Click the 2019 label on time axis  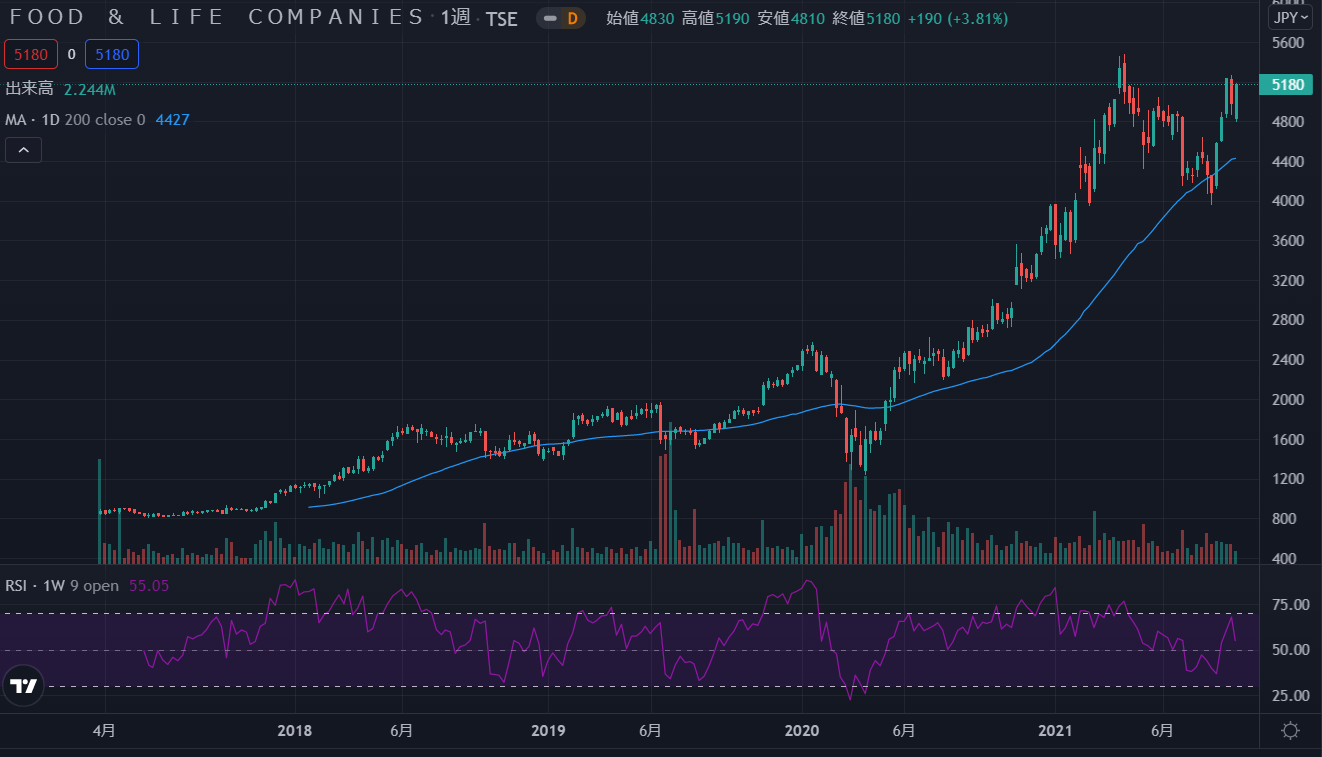(x=549, y=731)
